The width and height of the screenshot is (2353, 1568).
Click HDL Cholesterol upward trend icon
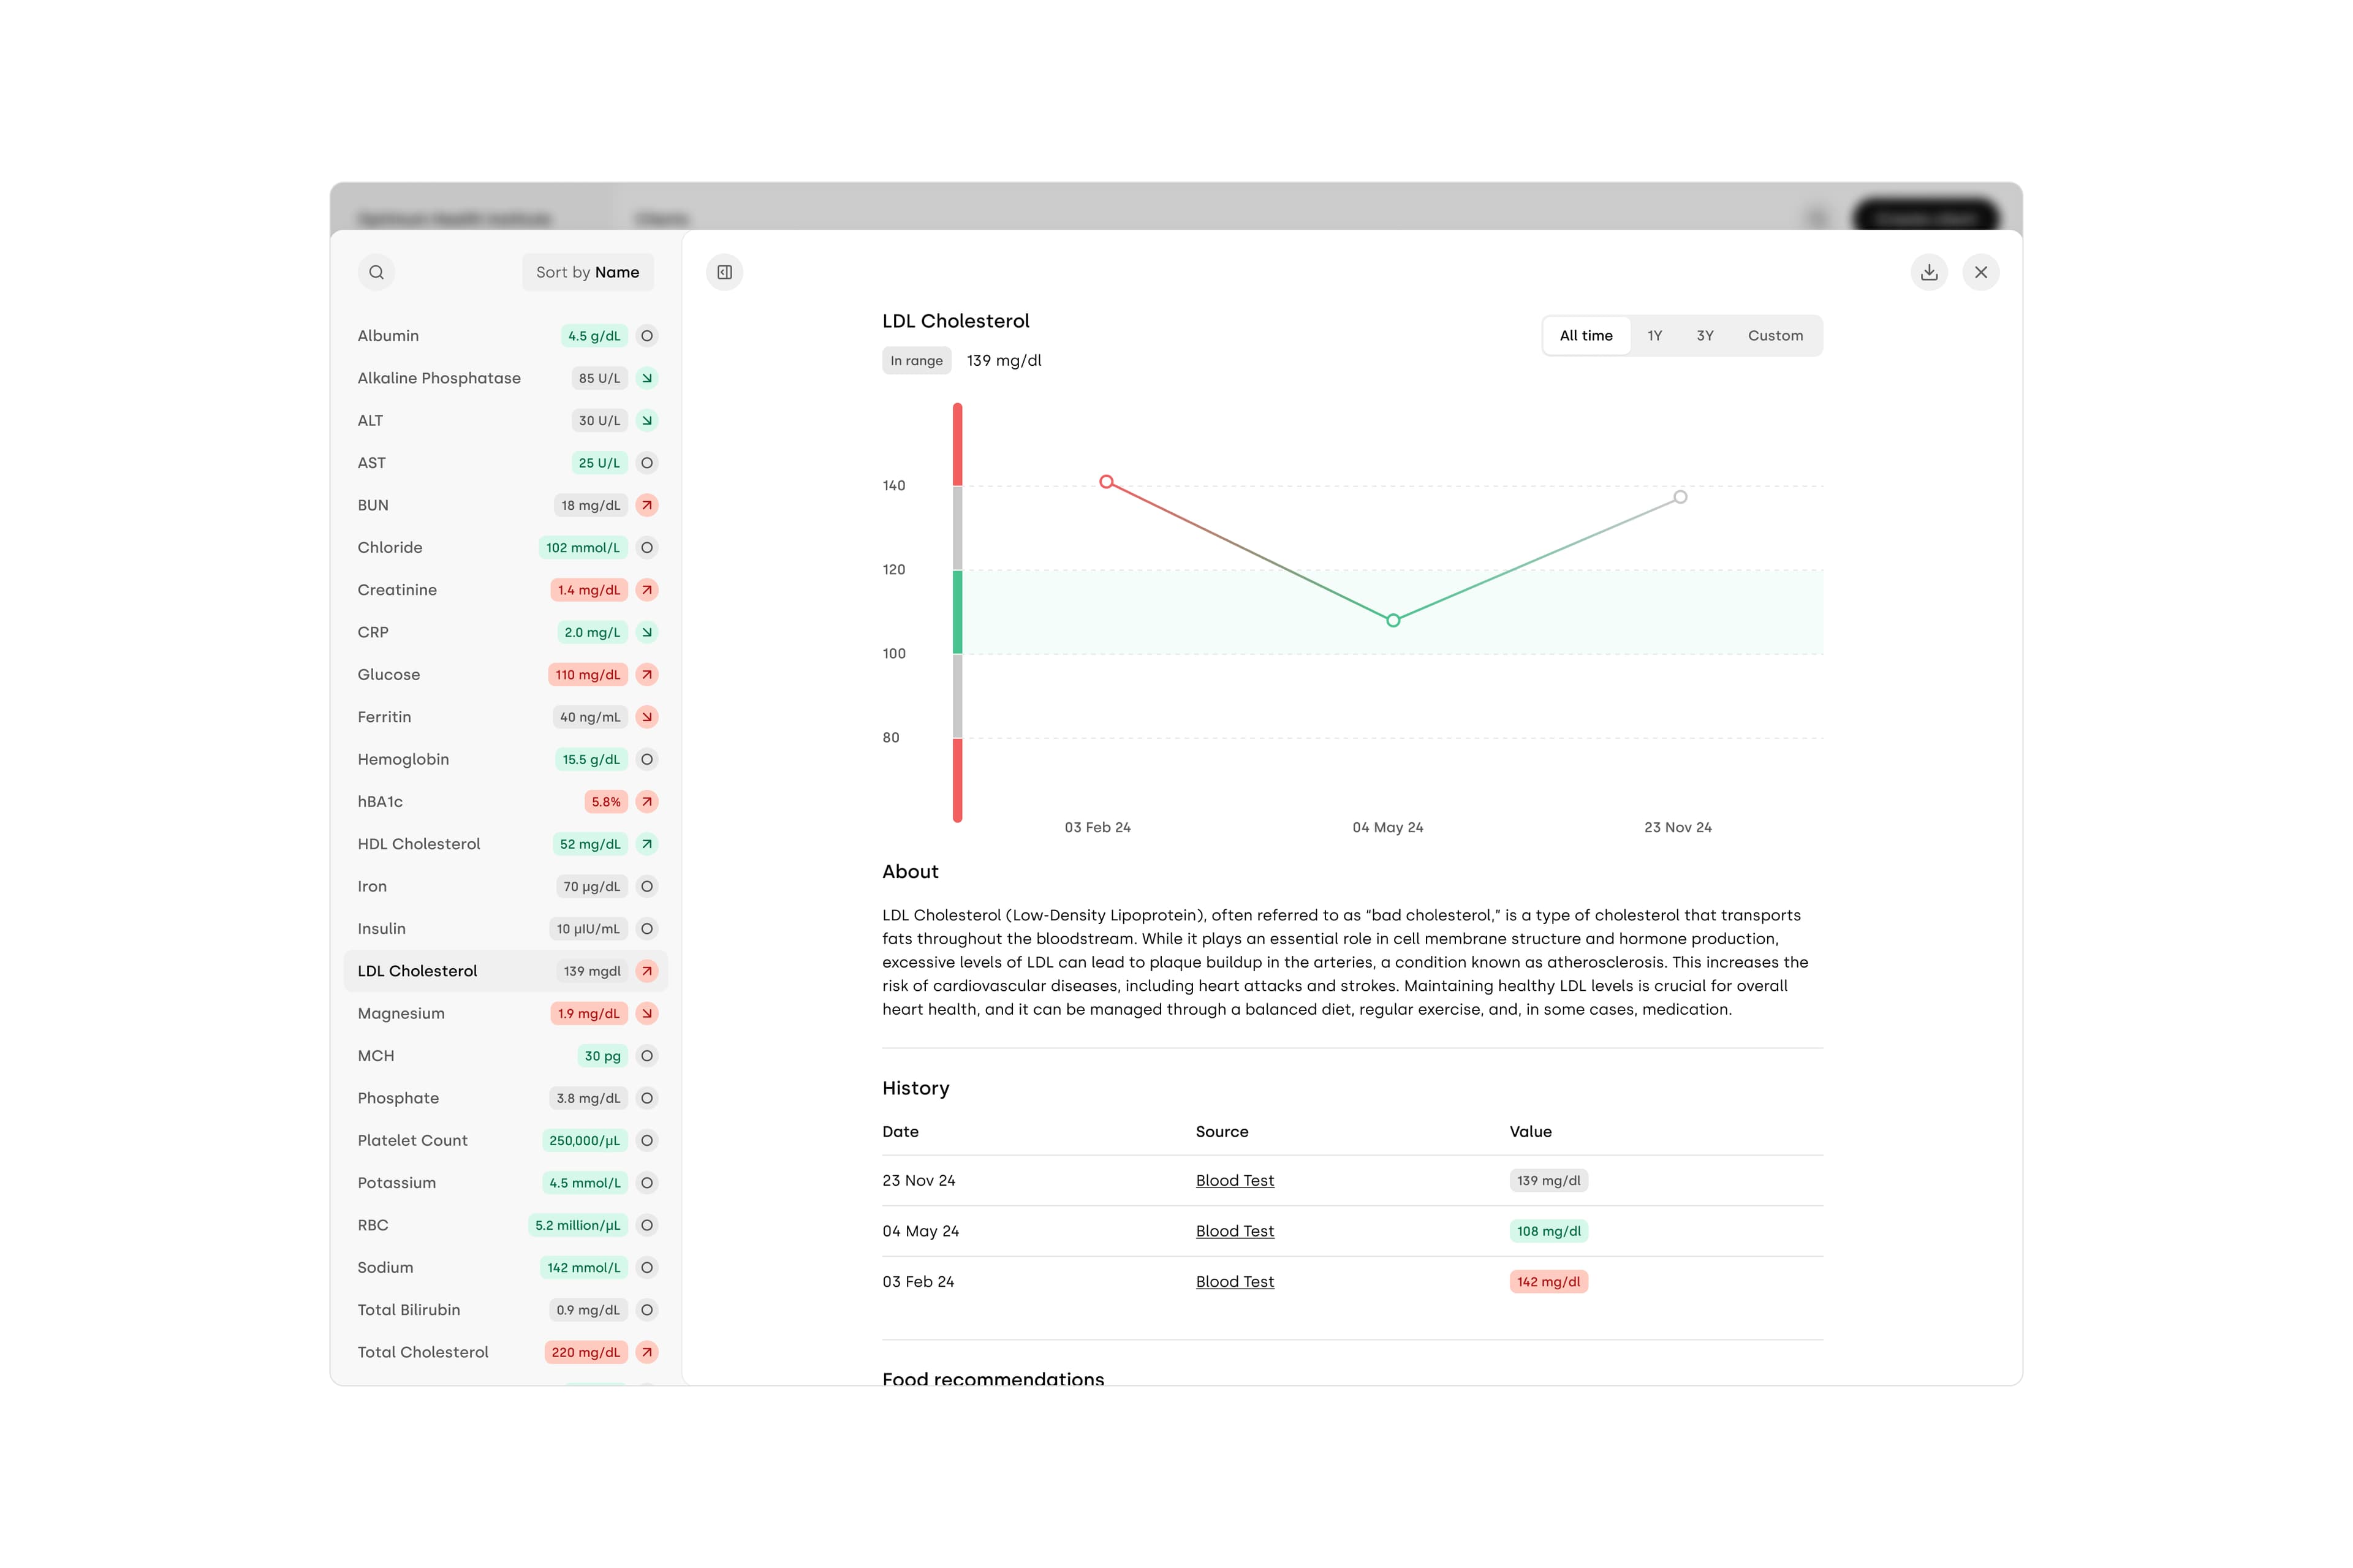point(647,844)
